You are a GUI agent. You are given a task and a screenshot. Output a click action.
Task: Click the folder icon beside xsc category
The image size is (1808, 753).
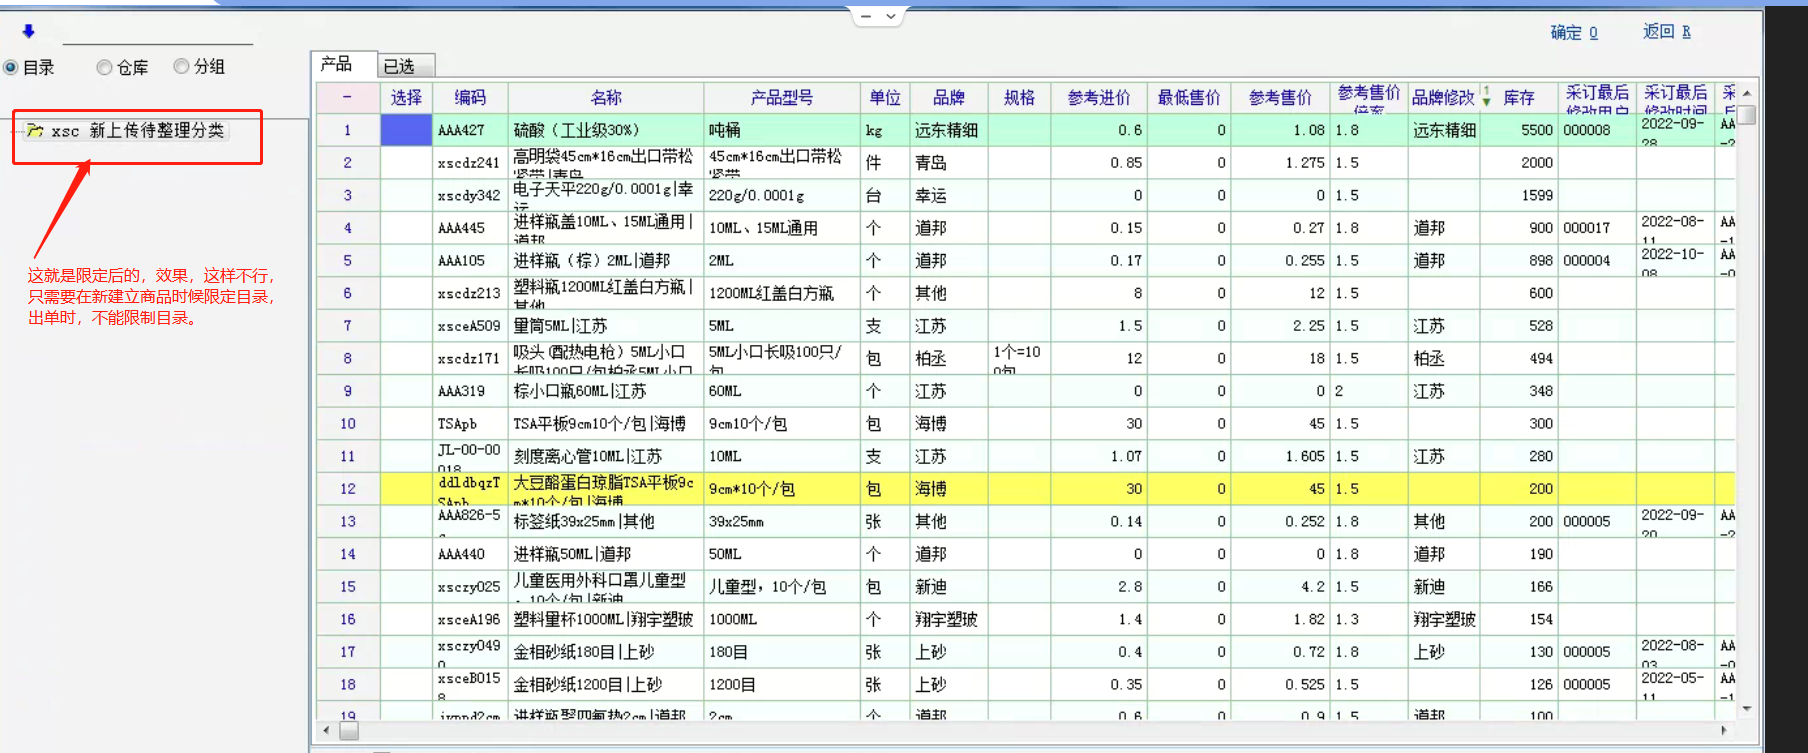pos(35,131)
